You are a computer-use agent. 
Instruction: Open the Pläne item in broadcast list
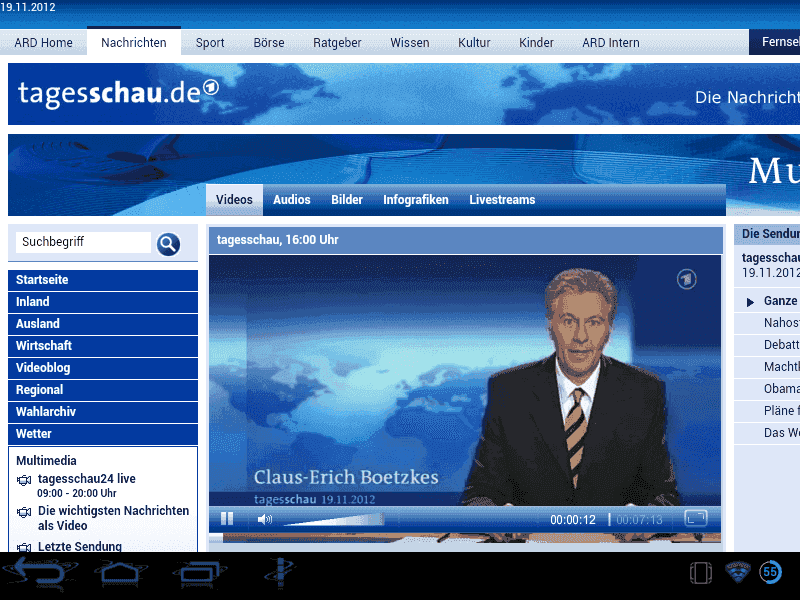pyautogui.click(x=767, y=411)
